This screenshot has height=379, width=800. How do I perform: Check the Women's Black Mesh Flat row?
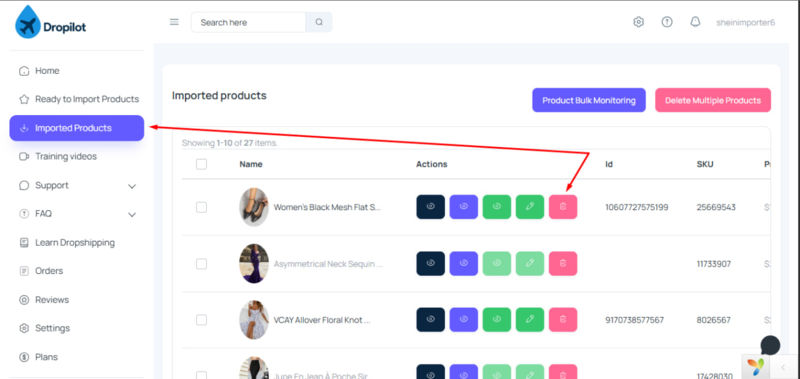click(202, 207)
